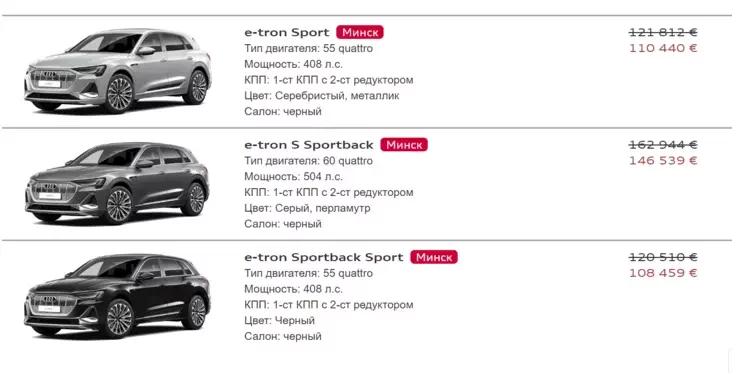Click the Минск badge beside e-tron S Sportback
732x373 pixels.
pyautogui.click(x=404, y=145)
